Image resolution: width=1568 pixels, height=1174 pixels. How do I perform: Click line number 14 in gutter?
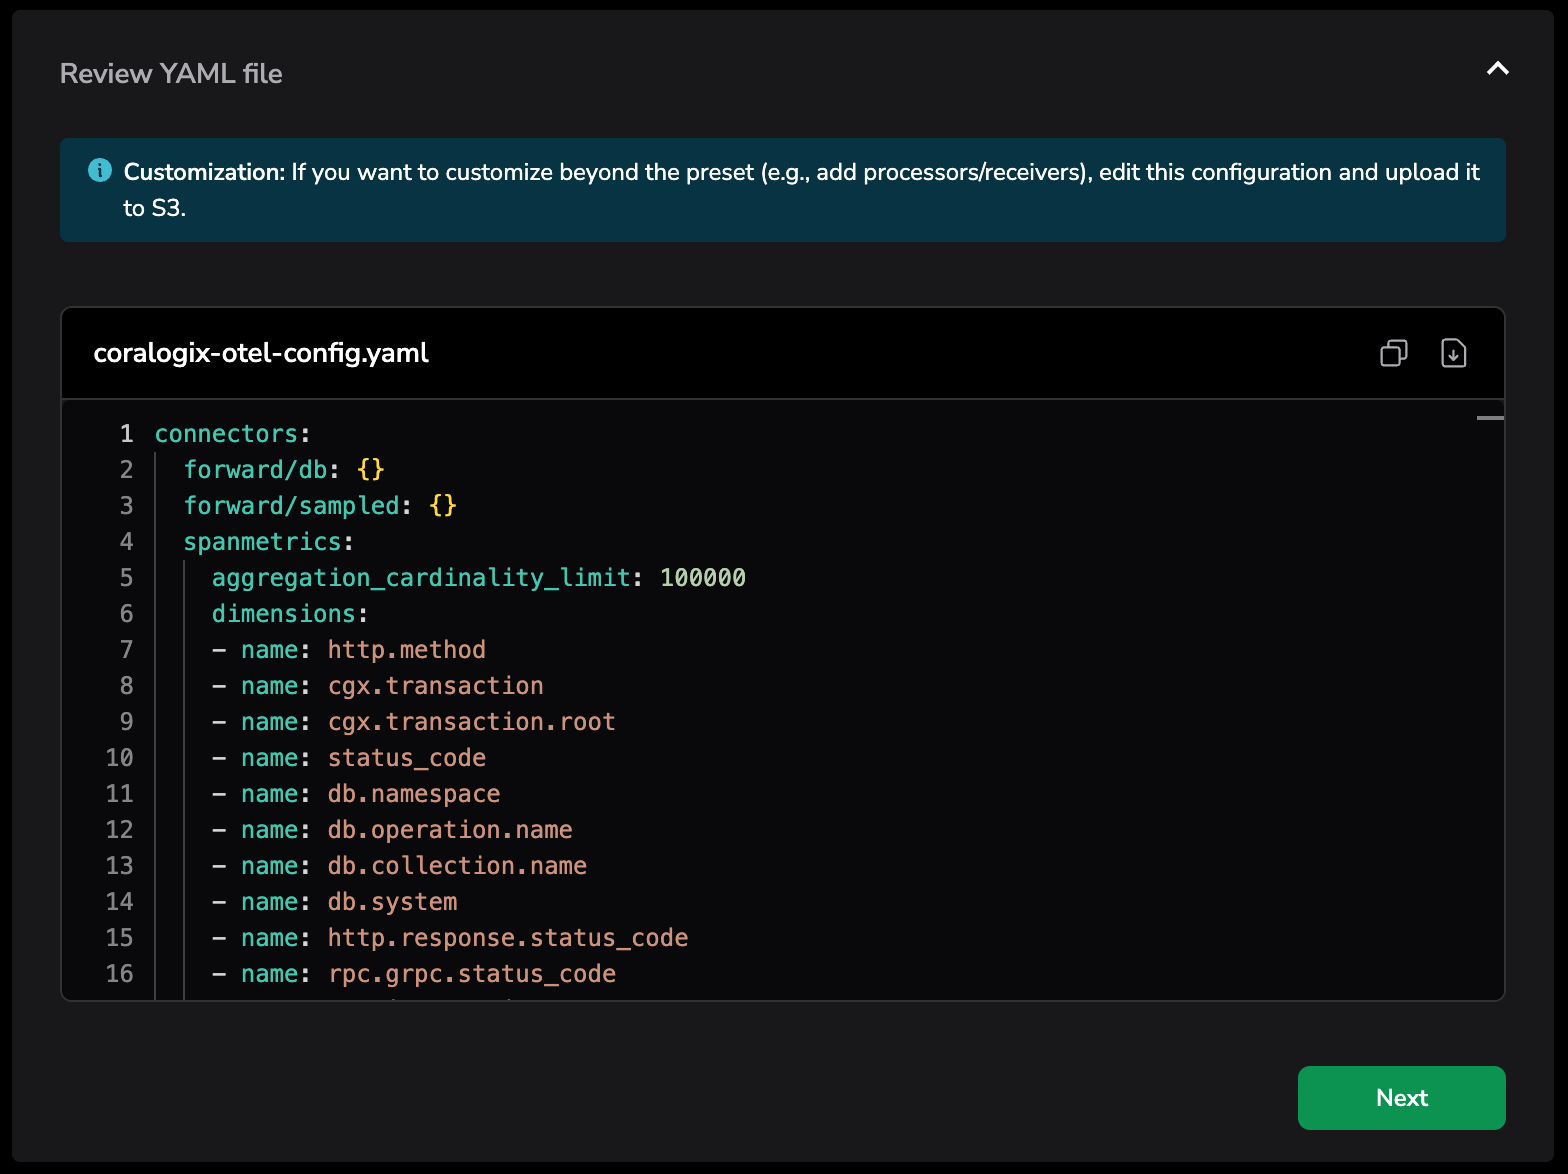(119, 902)
